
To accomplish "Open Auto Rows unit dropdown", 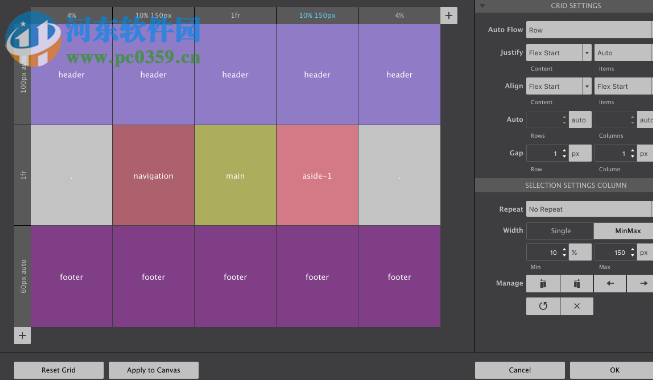I will pos(580,120).
